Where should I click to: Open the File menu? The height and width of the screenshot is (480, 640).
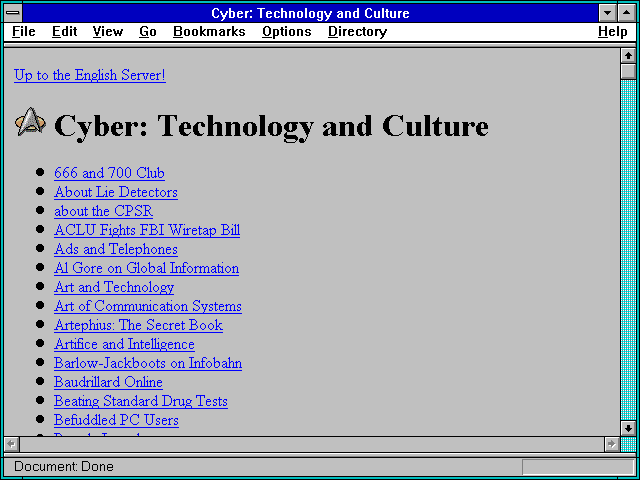[x=24, y=31]
